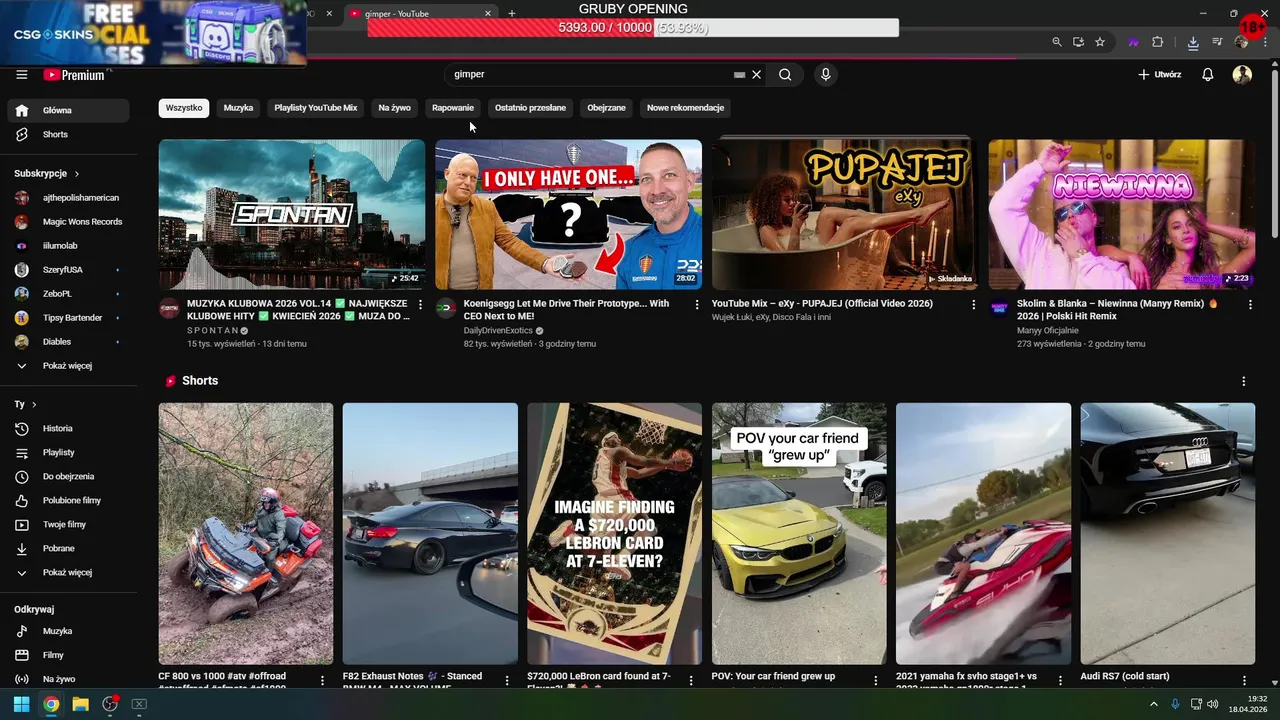Open the Audi RS7 cold start short
1280x720 pixels.
1167,534
